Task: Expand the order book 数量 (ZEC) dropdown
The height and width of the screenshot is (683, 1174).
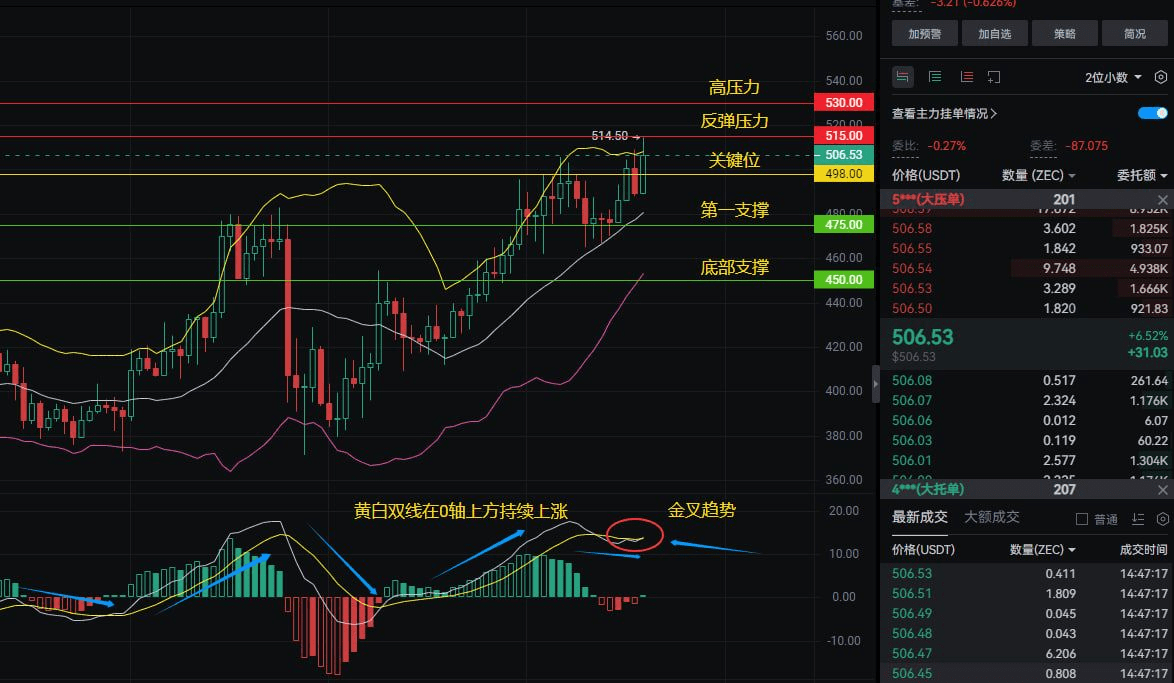Action: pos(1038,175)
